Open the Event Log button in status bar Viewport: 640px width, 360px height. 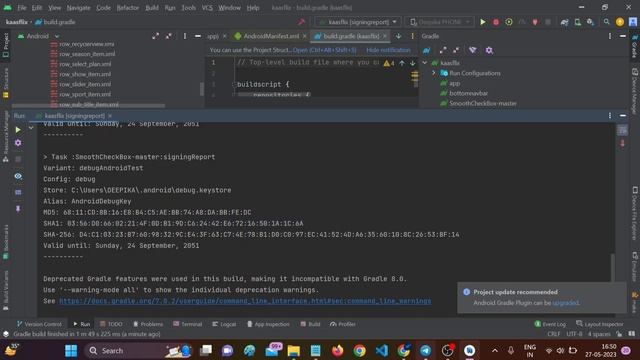(550, 324)
